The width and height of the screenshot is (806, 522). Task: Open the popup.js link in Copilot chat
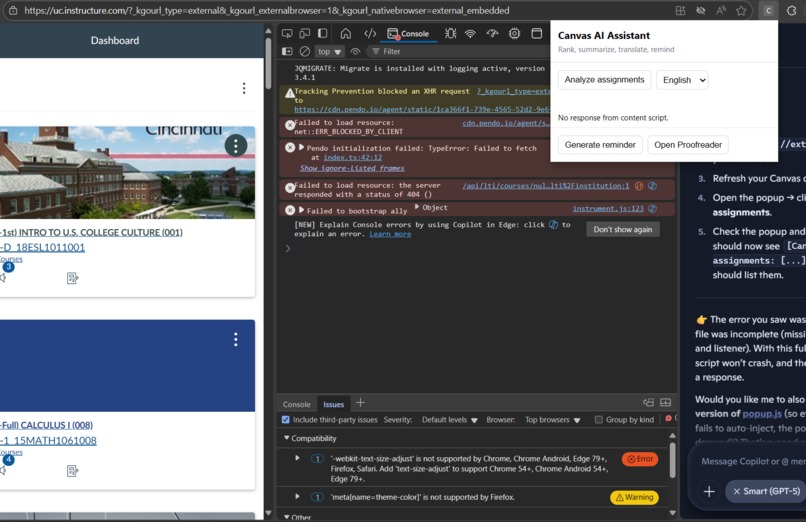pos(762,414)
